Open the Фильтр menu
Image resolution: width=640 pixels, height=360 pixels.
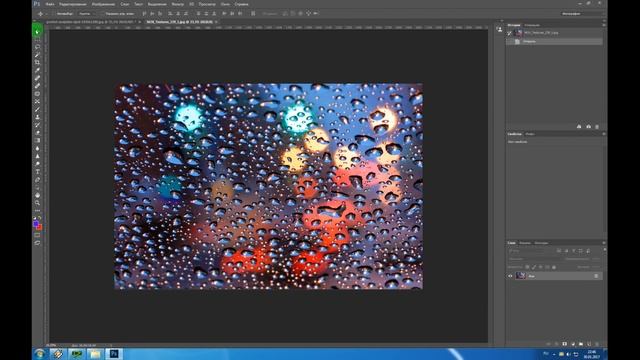click(x=177, y=4)
